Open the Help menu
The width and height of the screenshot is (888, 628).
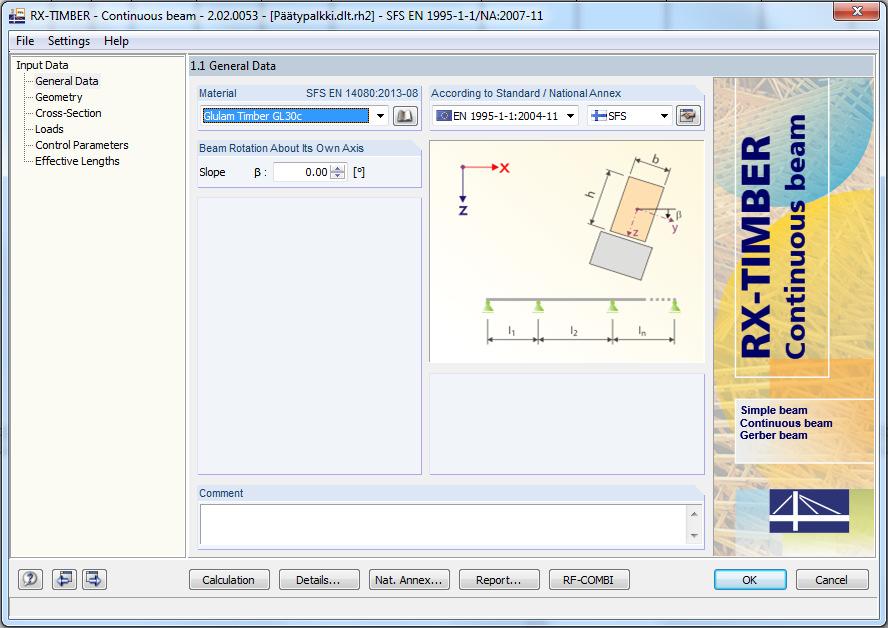click(x=116, y=41)
